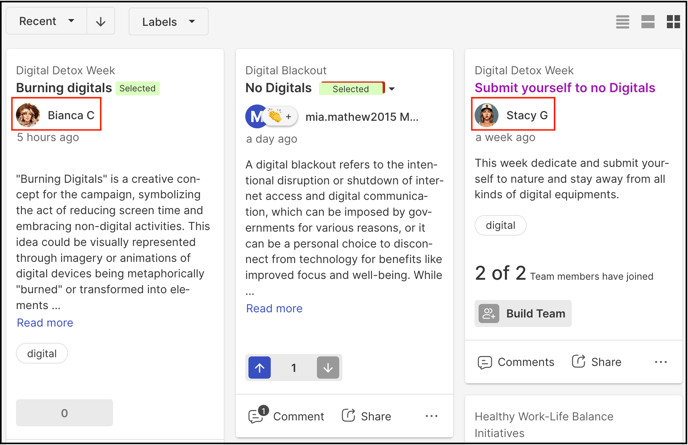Read more of Burning digitals description

(x=45, y=323)
